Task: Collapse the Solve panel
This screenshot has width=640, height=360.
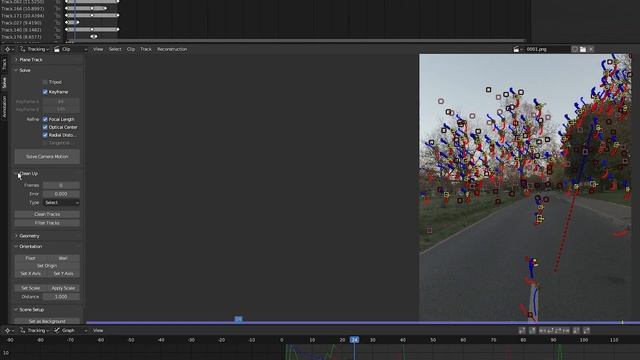Action: coord(16,70)
